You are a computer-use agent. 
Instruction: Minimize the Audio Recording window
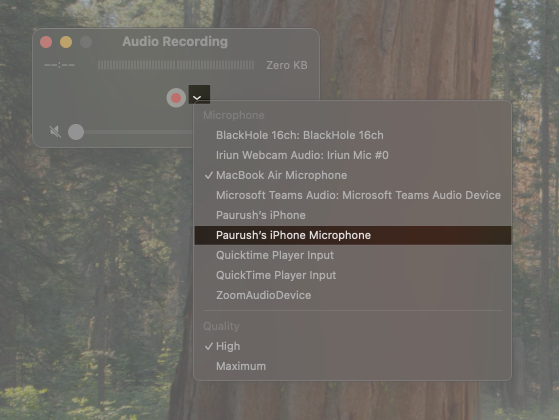tap(66, 42)
